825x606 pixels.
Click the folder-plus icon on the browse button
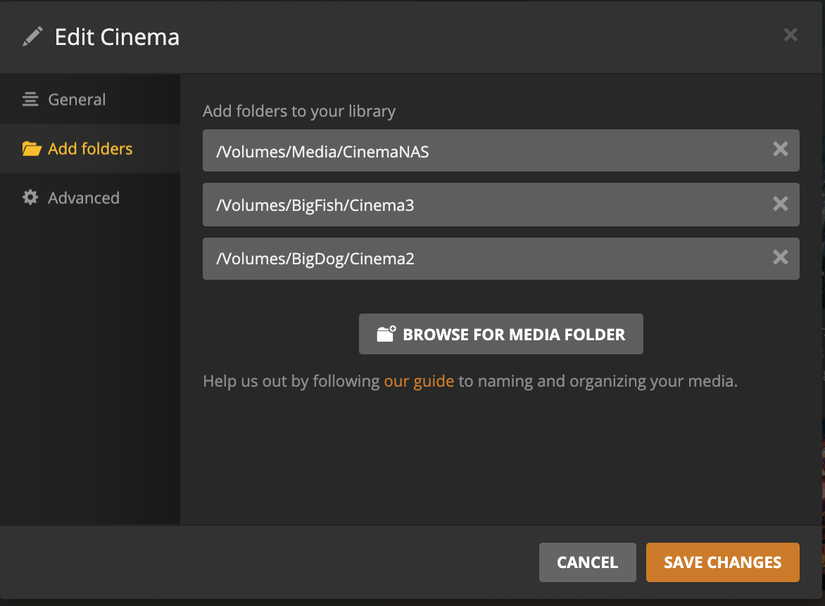tap(386, 334)
